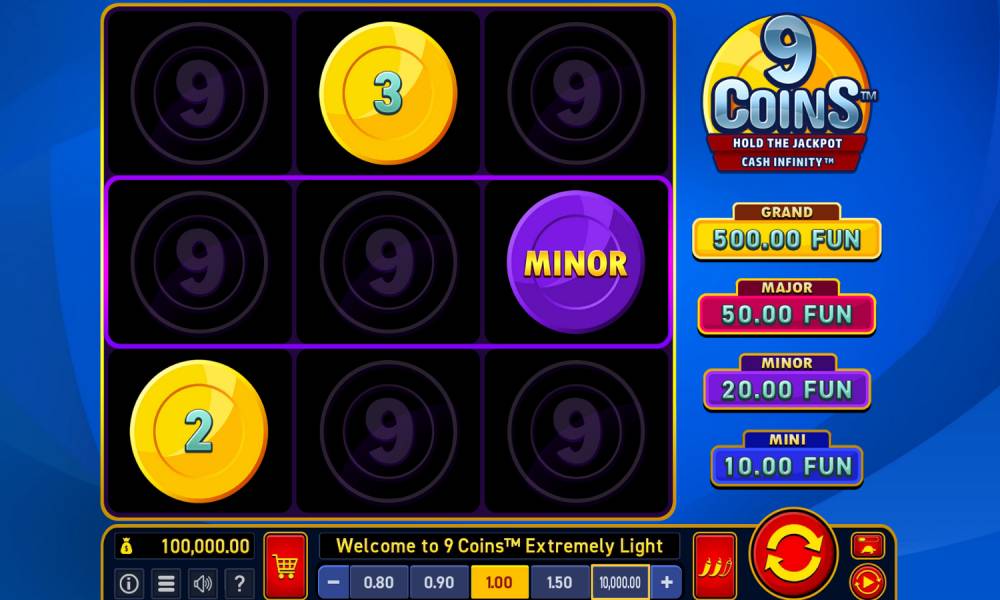
Task: Click the red spin button
Action: 793,553
